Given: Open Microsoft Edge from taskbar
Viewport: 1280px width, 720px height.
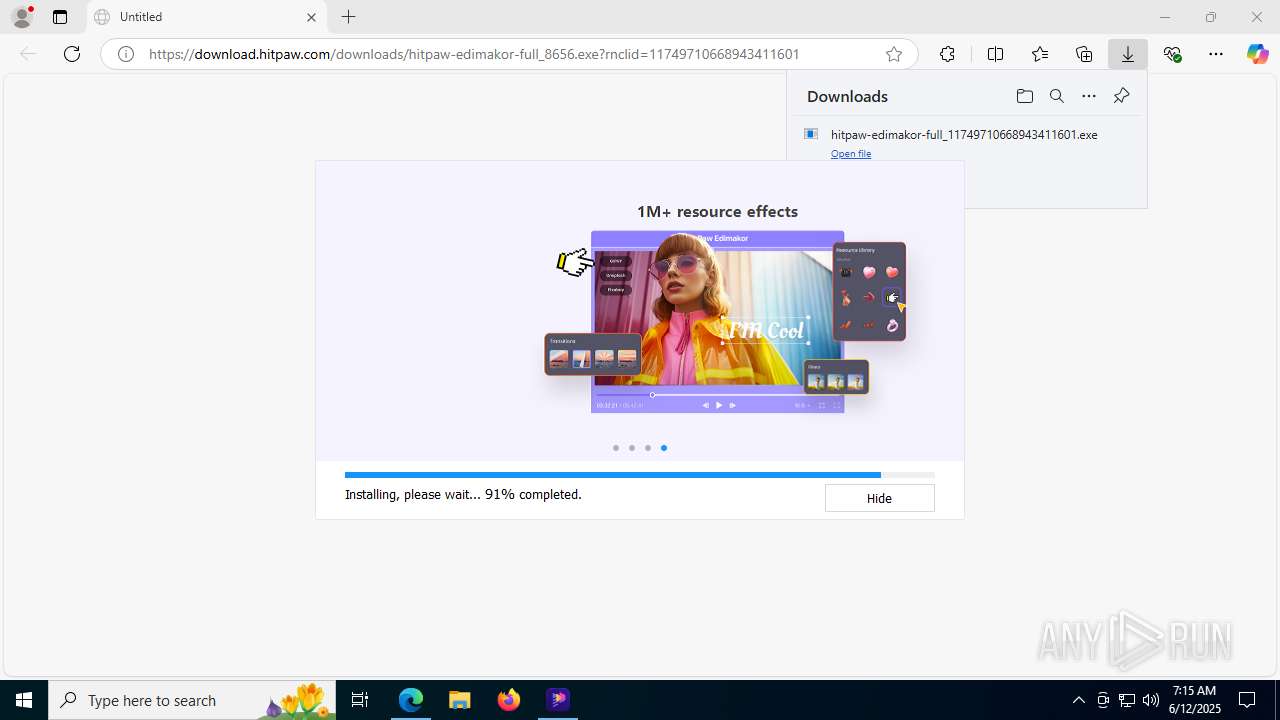Looking at the screenshot, I should [x=411, y=700].
